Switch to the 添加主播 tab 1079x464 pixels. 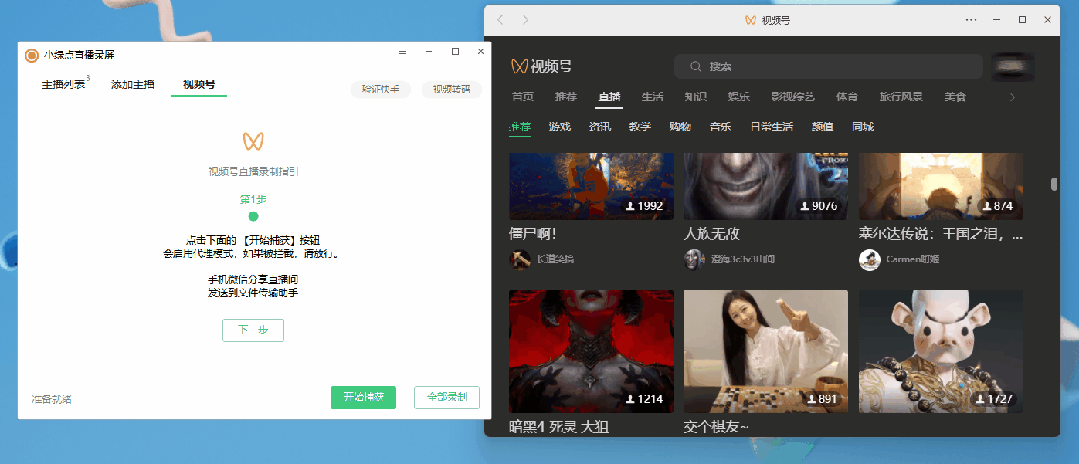[132, 85]
